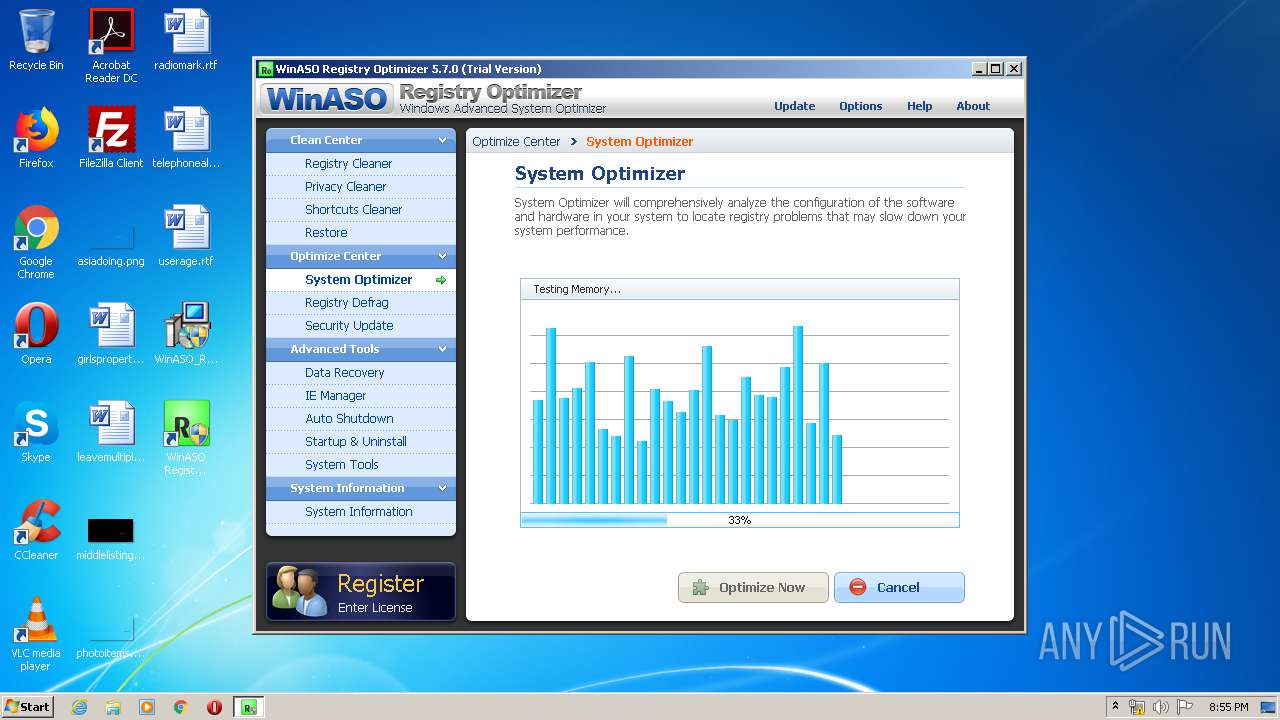1280x720 pixels.
Task: Click the 8:55 PM clock
Action: 1228,707
